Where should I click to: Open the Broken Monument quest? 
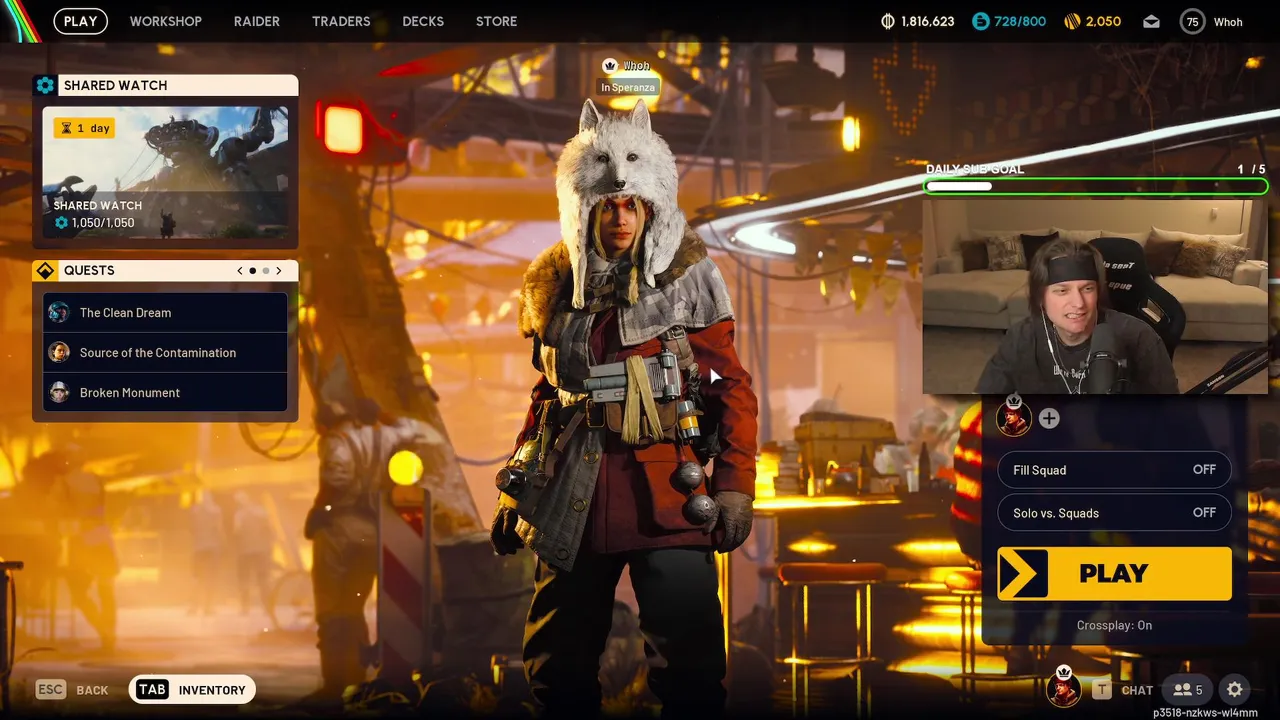click(165, 392)
